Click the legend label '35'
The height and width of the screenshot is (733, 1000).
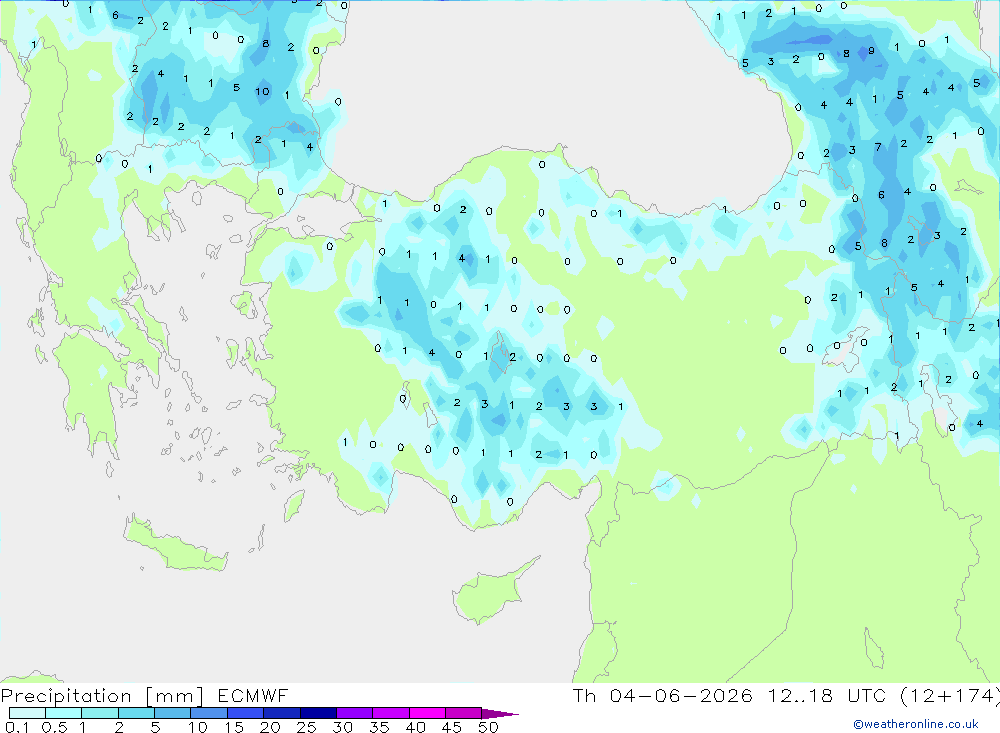(379, 727)
